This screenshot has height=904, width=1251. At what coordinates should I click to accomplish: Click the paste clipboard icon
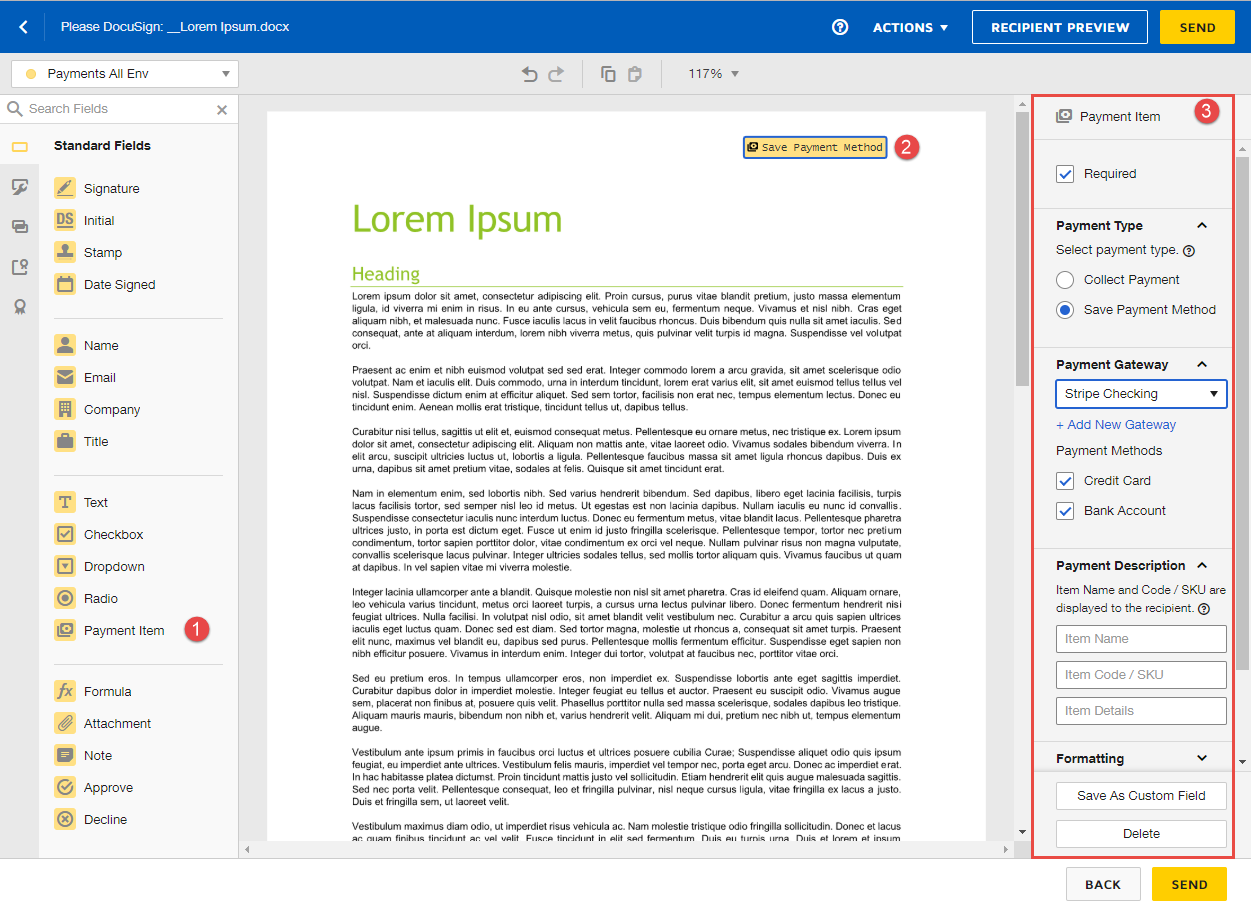(x=634, y=74)
